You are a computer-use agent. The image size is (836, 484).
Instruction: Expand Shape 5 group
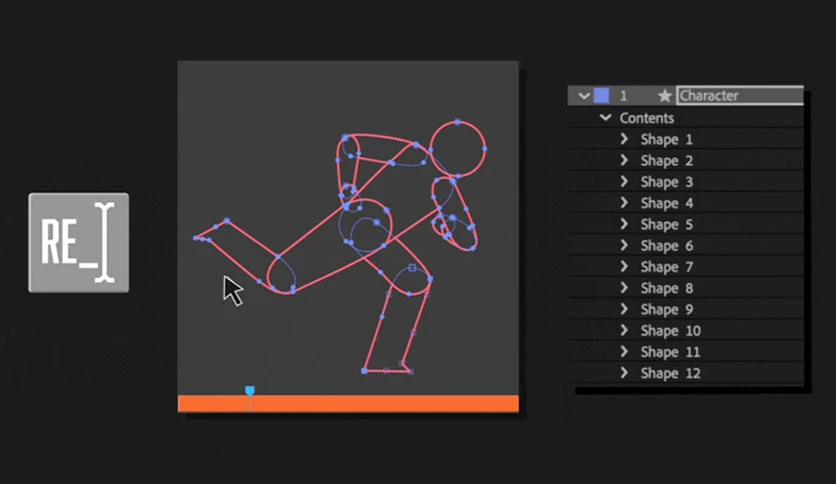[x=624, y=224]
